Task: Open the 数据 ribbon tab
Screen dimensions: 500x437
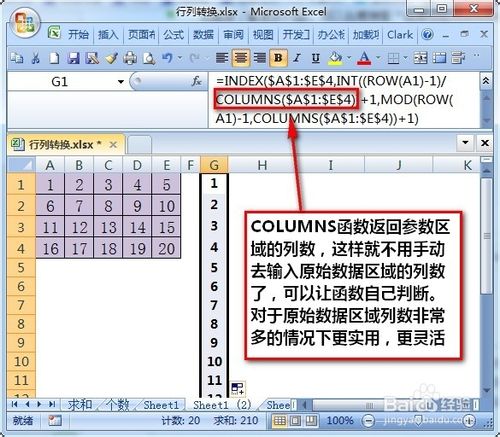Action: [203, 34]
